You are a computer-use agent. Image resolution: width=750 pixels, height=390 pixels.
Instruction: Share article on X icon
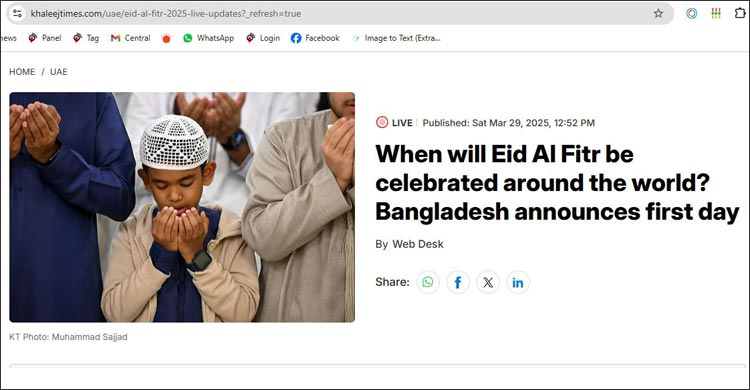(x=488, y=282)
